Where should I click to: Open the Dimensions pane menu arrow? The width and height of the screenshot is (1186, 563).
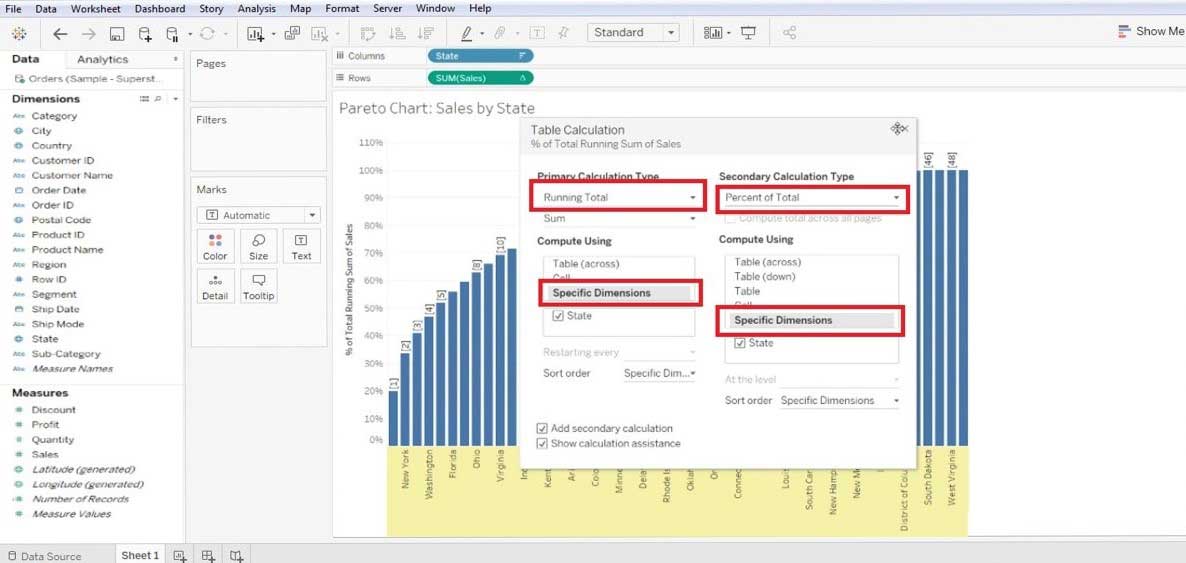175,99
